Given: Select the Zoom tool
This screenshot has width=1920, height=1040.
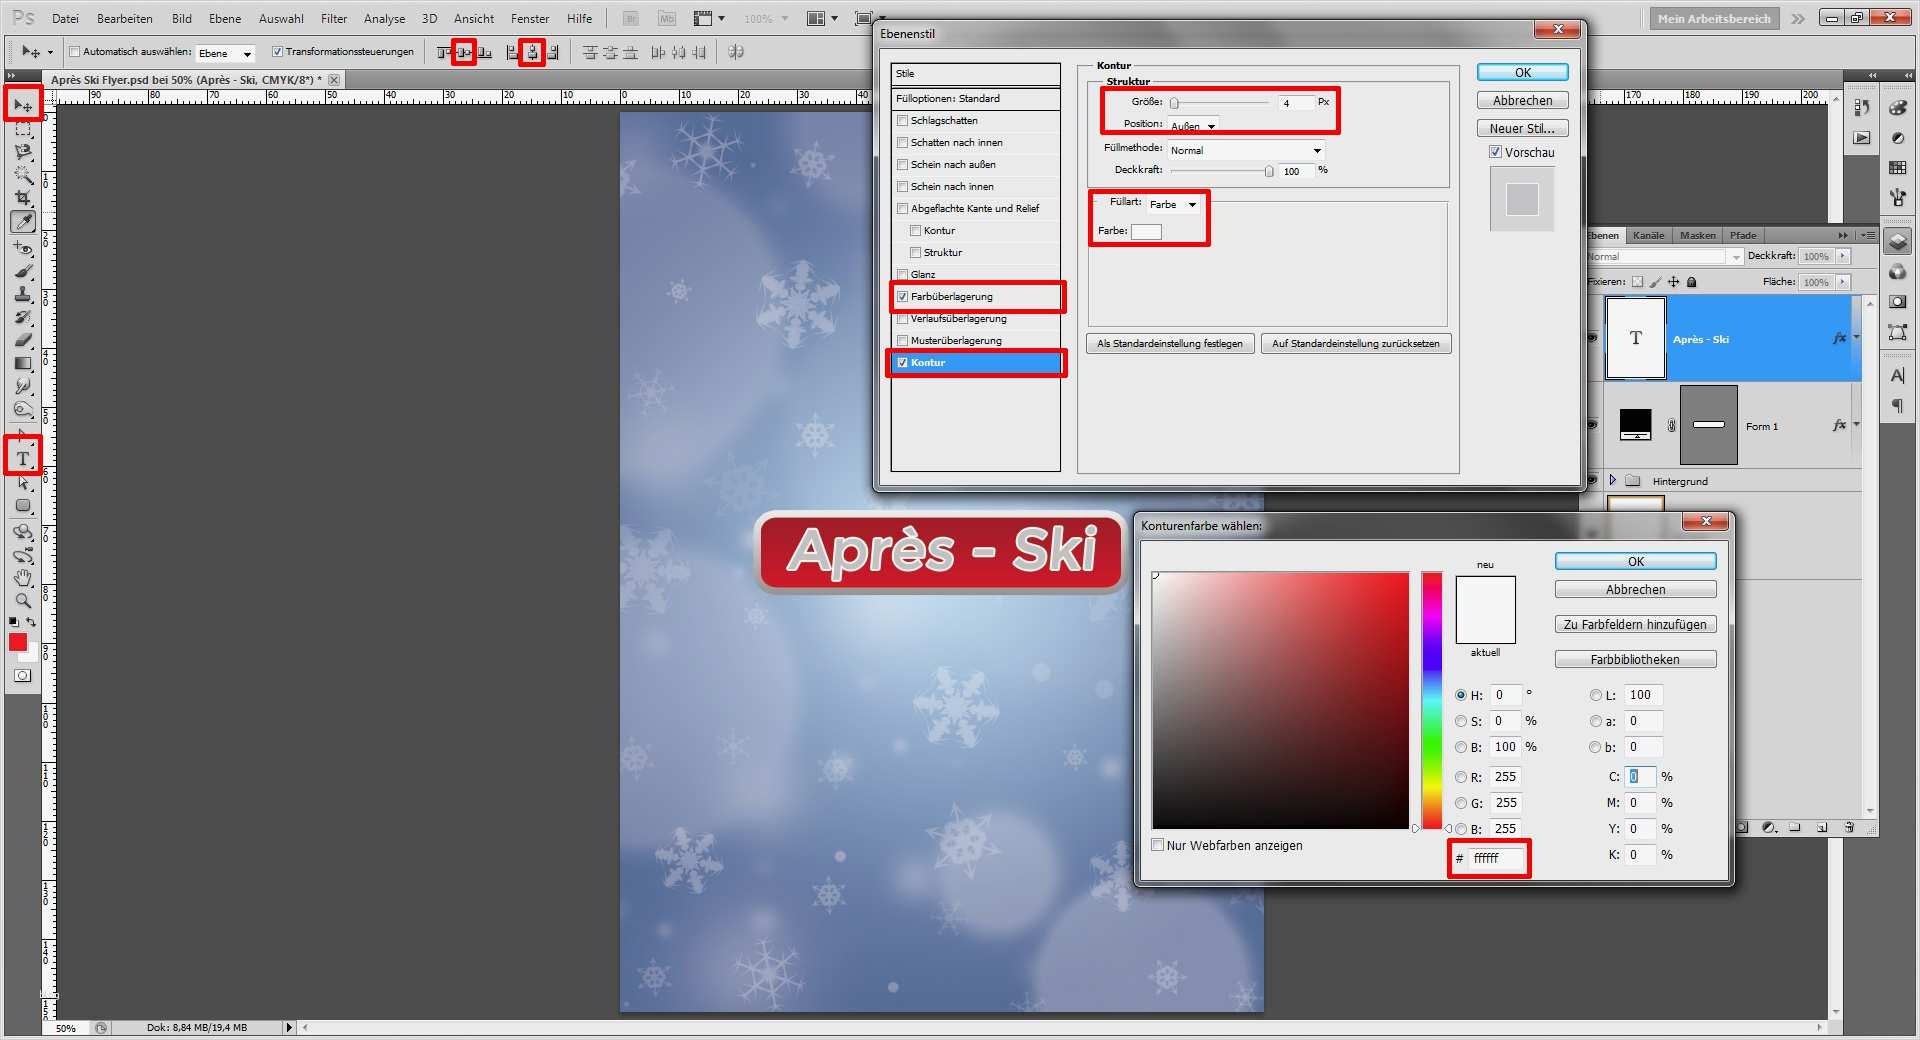Looking at the screenshot, I should coord(22,601).
